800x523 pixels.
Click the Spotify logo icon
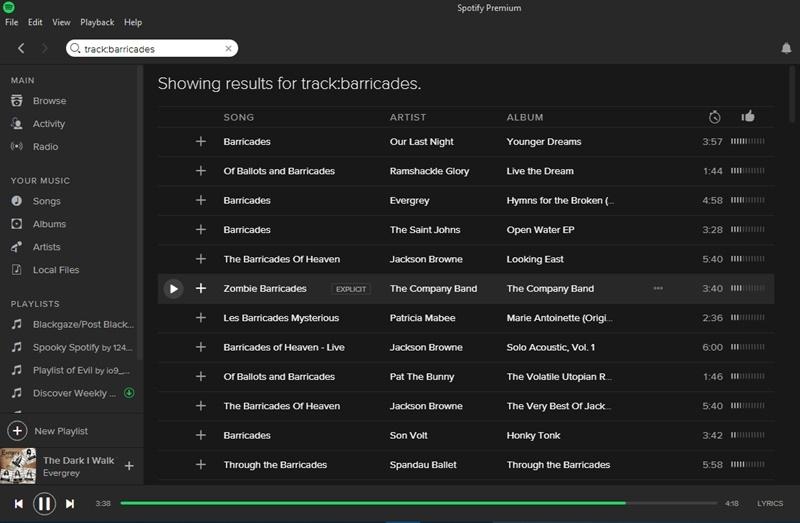pos(9,7)
